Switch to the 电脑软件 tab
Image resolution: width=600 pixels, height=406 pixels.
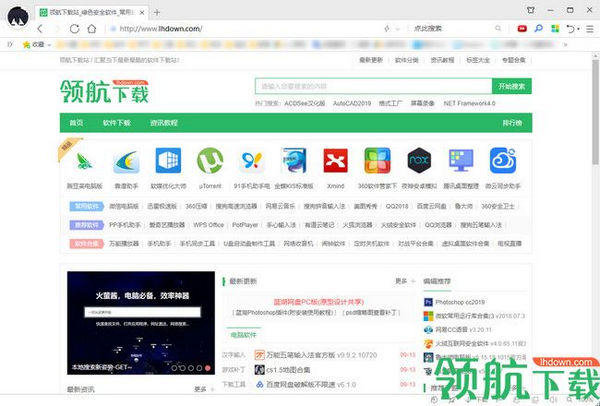click(x=243, y=335)
